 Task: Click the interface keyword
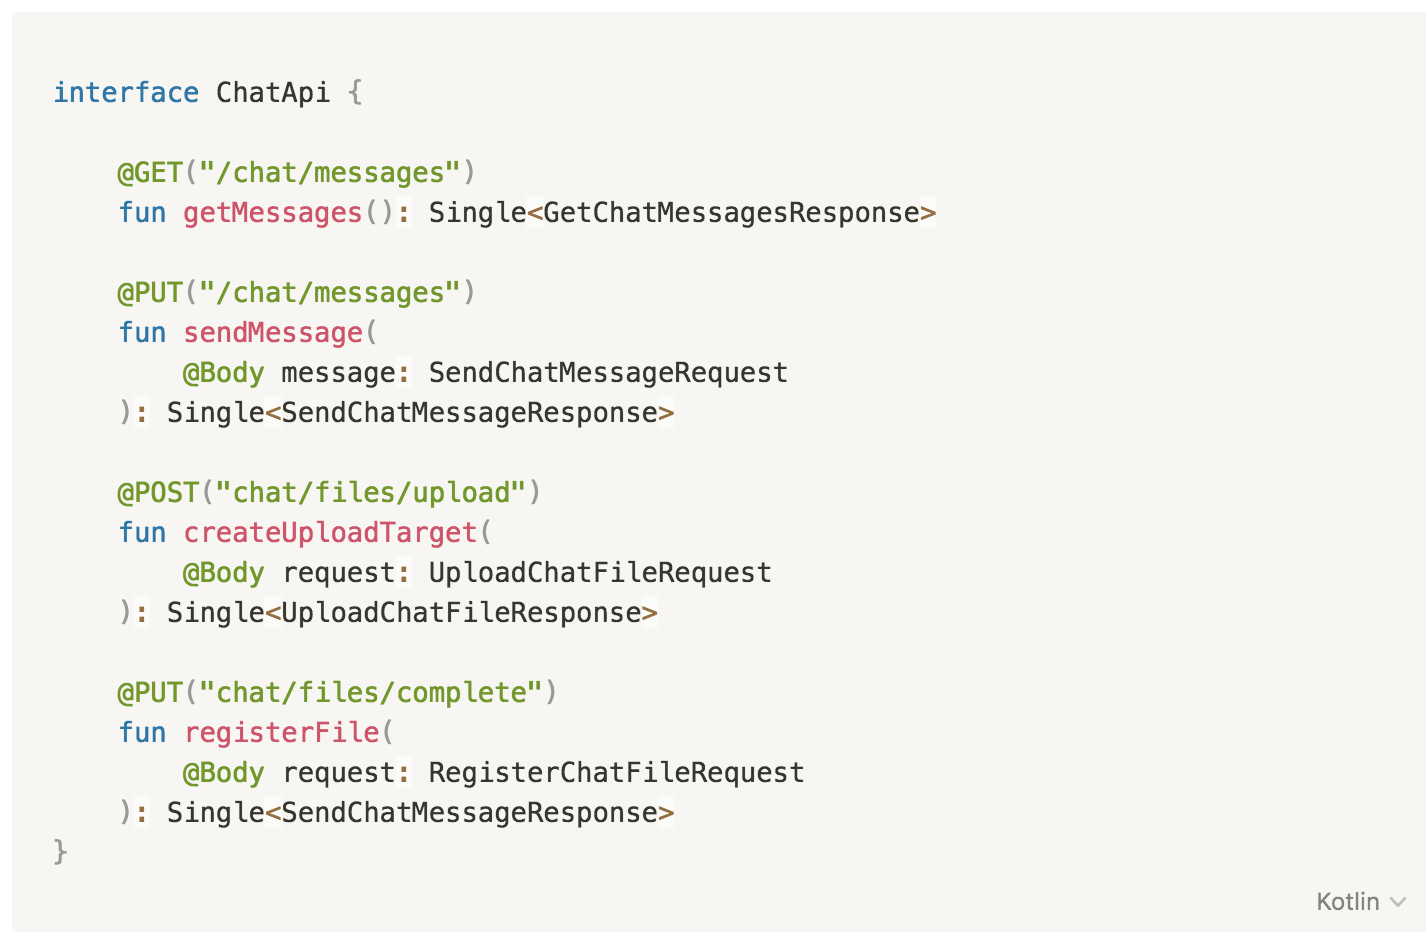click(x=126, y=92)
